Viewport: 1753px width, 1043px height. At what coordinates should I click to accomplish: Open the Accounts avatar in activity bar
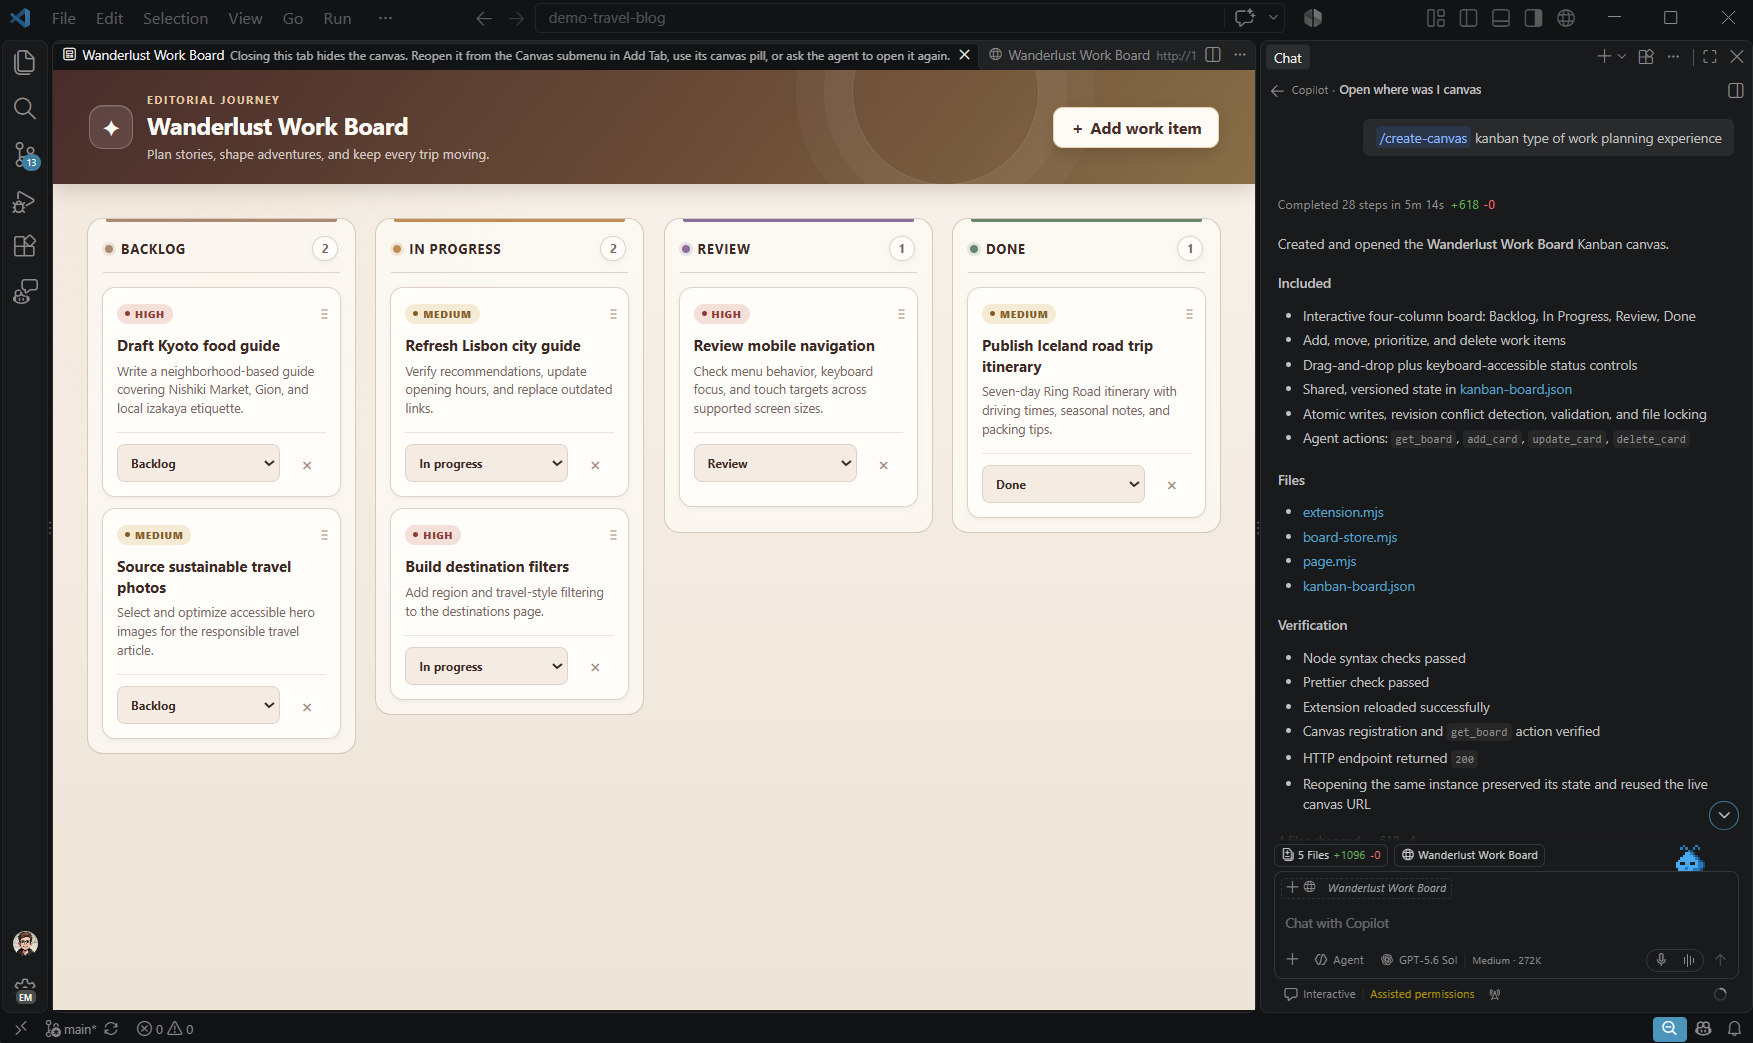coord(25,943)
